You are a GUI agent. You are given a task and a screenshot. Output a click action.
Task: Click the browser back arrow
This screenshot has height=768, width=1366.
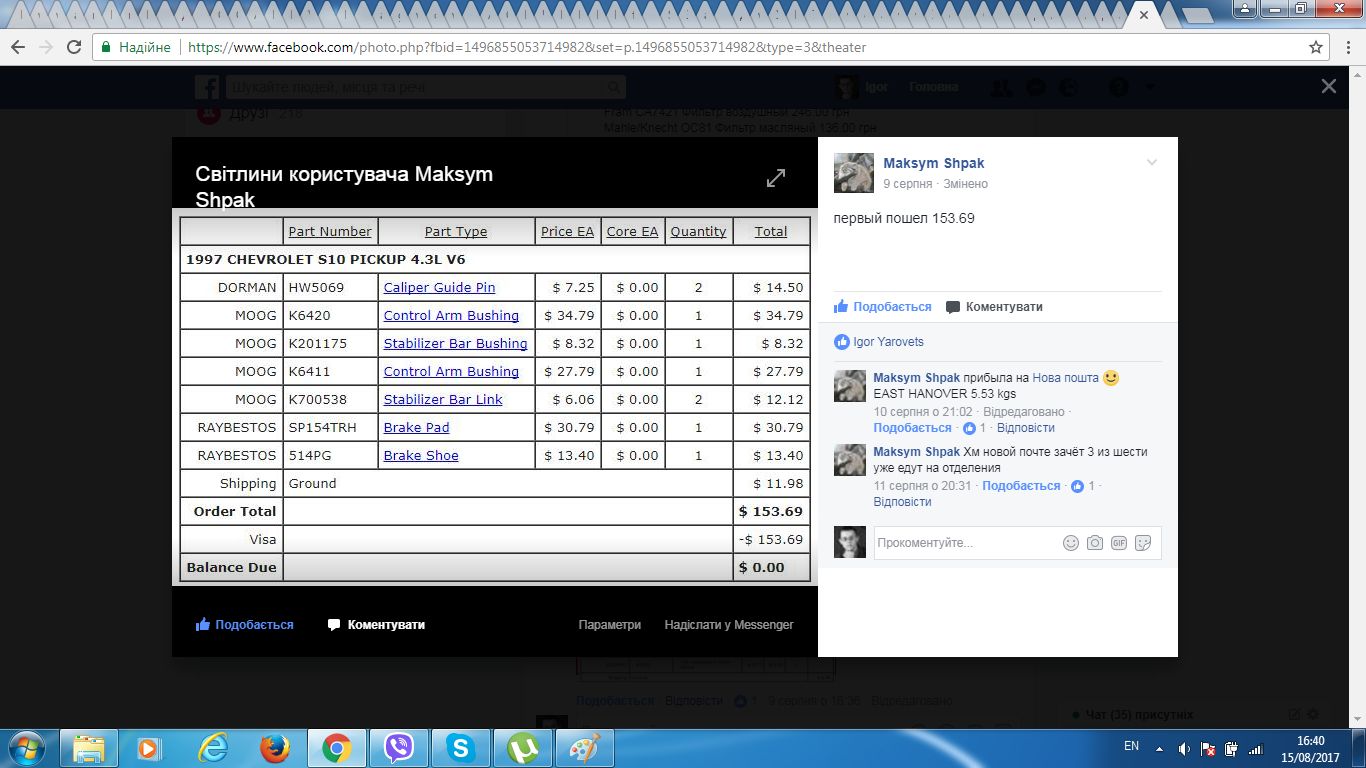(18, 47)
